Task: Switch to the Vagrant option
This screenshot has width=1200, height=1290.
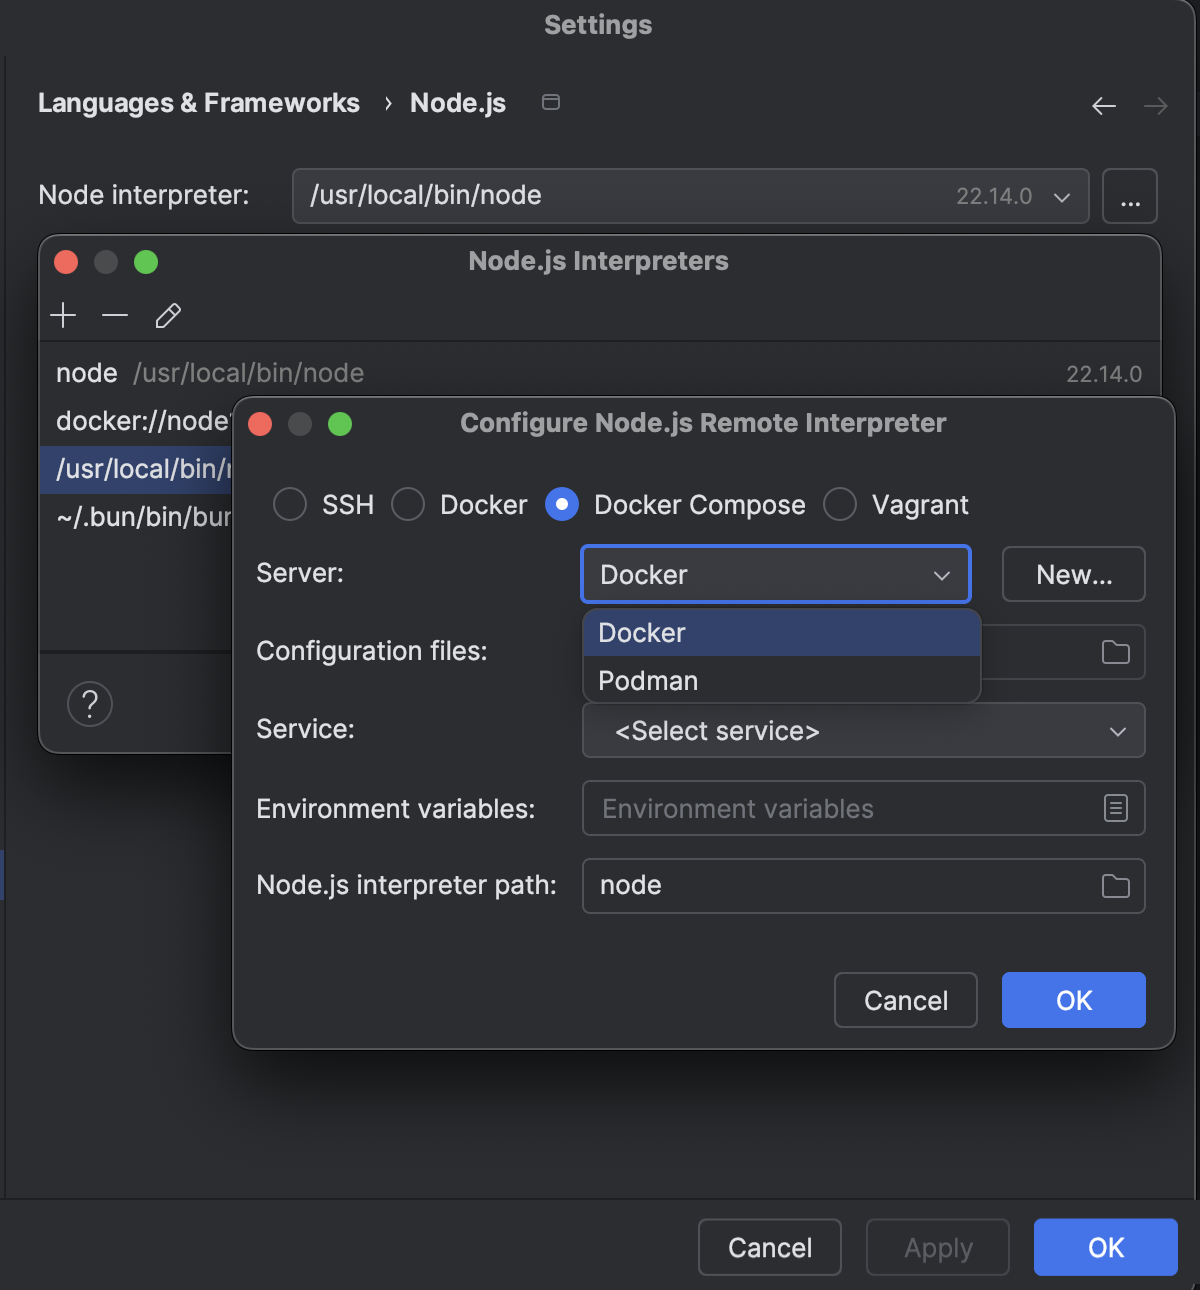Action: [840, 504]
